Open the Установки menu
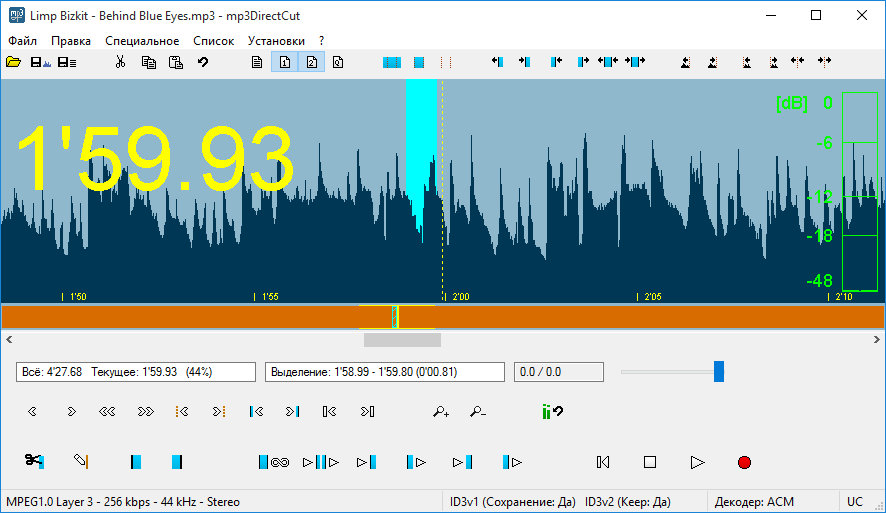The width and height of the screenshot is (886, 513). click(x=276, y=41)
